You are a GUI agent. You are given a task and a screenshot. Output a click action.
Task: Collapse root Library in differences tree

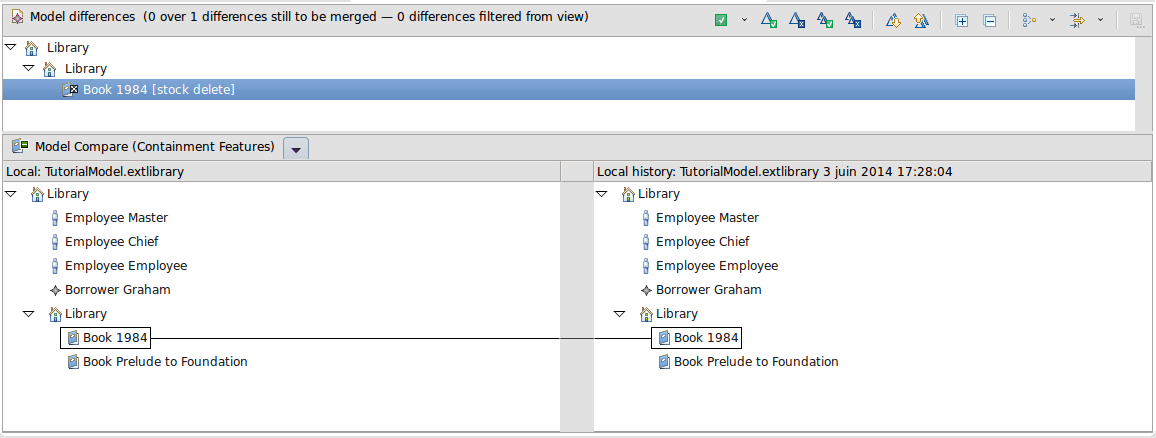(x=10, y=47)
